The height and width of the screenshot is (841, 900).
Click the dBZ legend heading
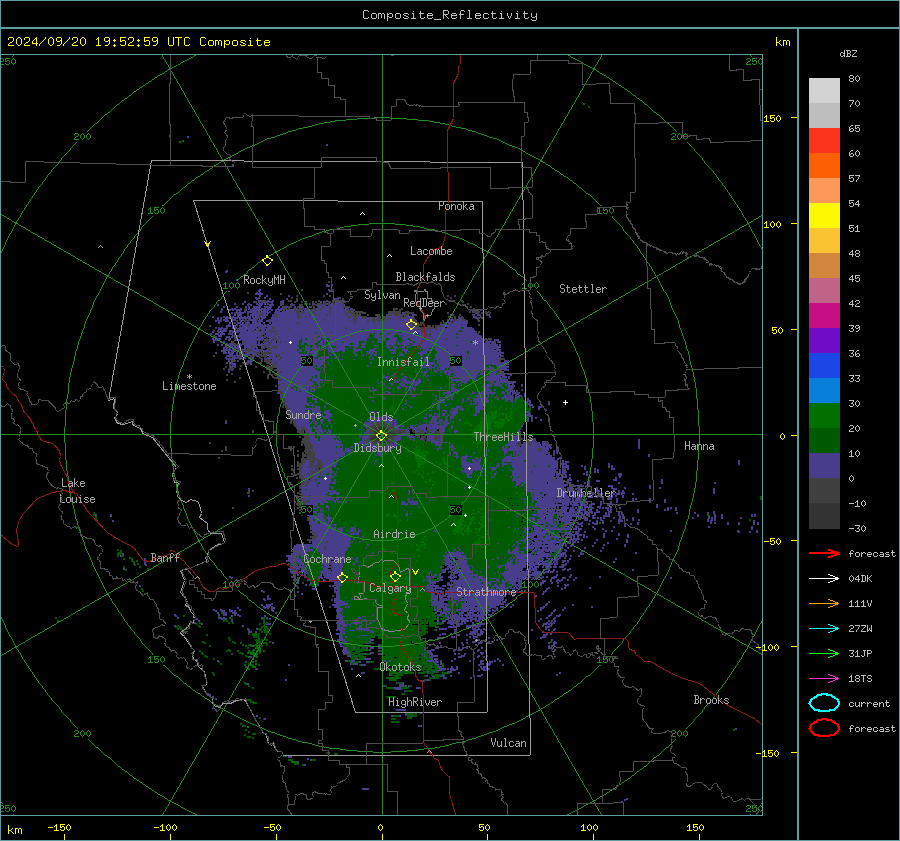(848, 53)
